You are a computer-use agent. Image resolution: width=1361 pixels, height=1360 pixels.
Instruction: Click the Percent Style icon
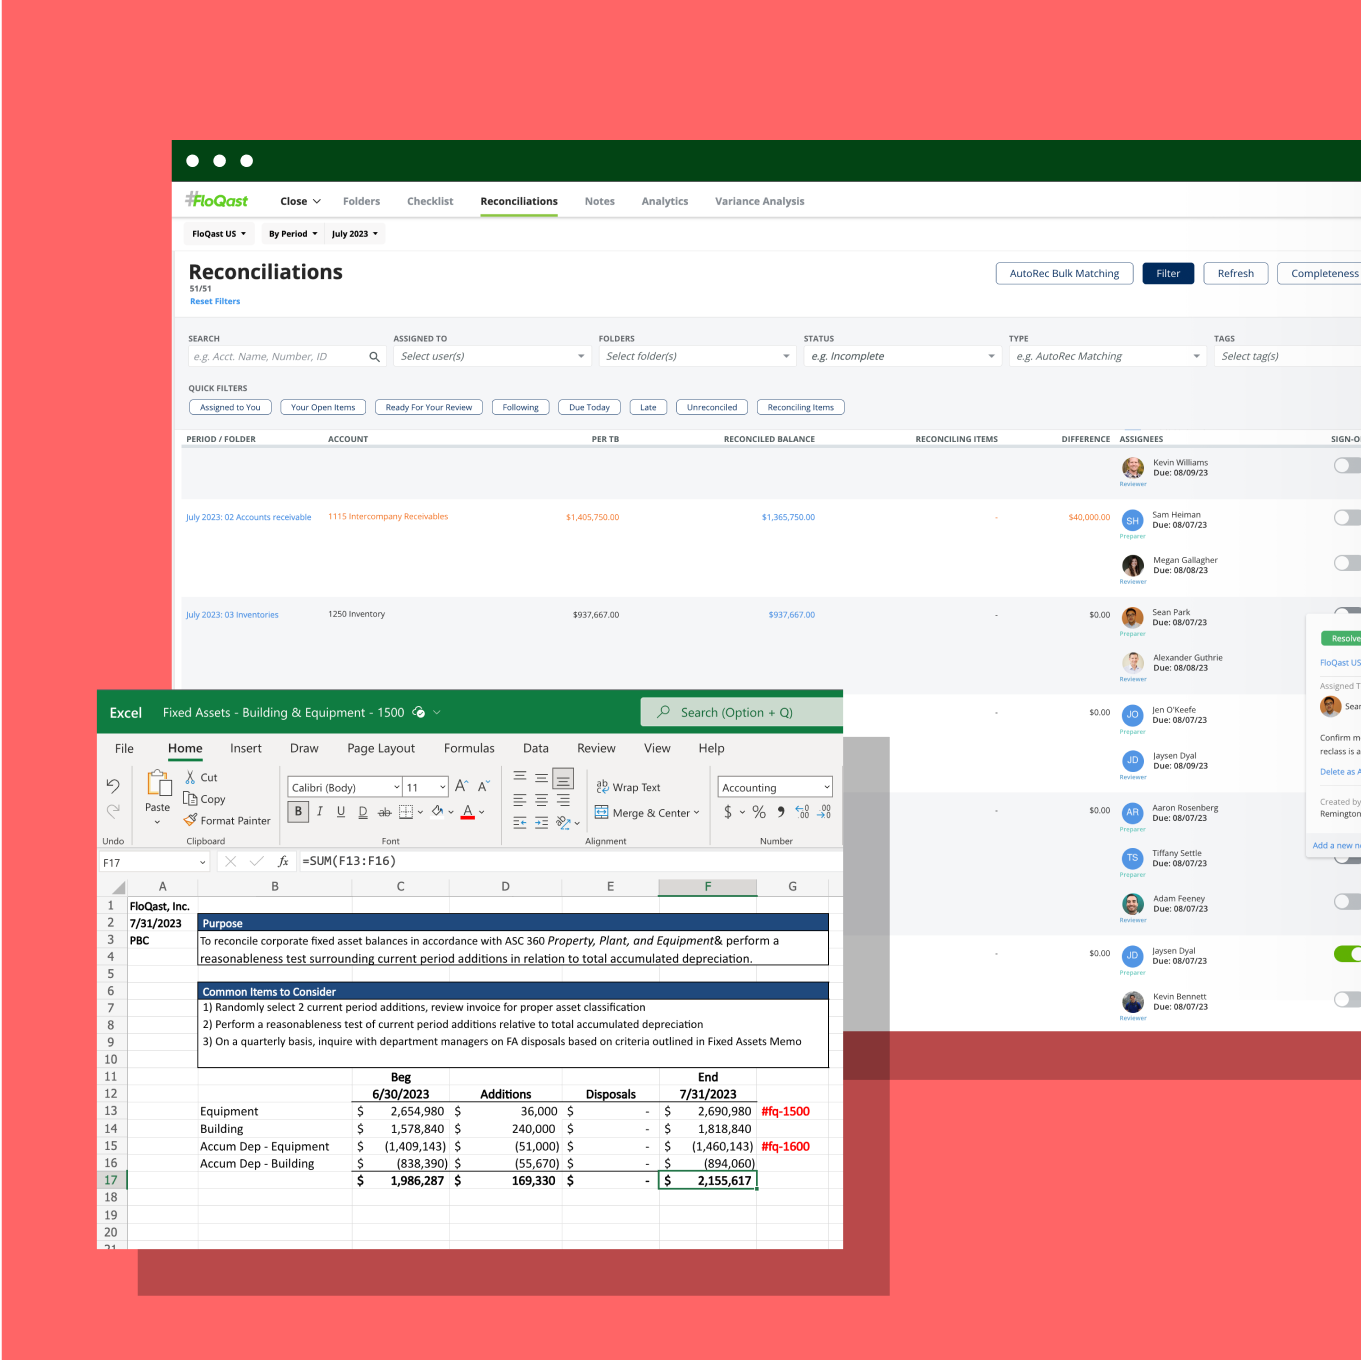[759, 812]
